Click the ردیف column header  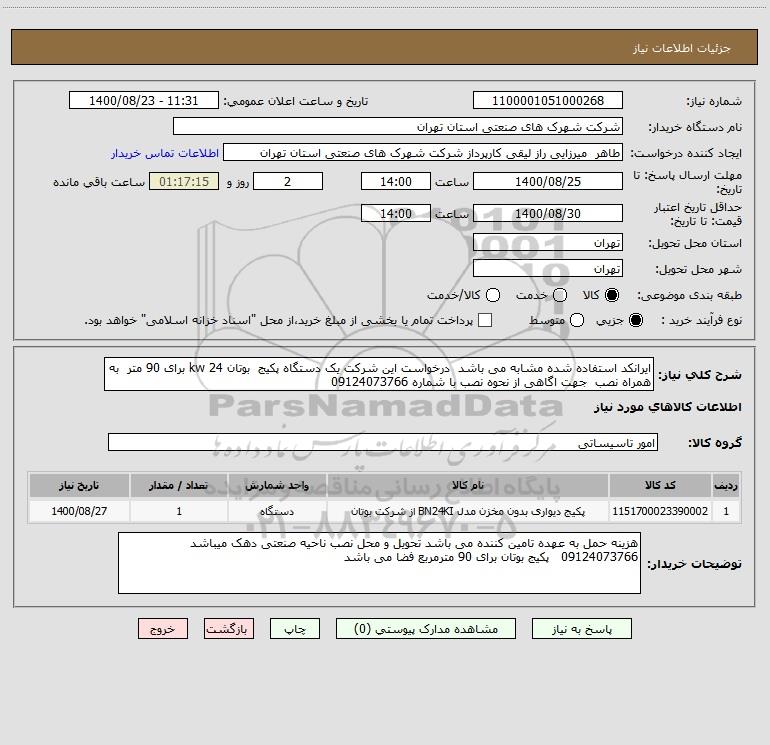pyautogui.click(x=726, y=485)
